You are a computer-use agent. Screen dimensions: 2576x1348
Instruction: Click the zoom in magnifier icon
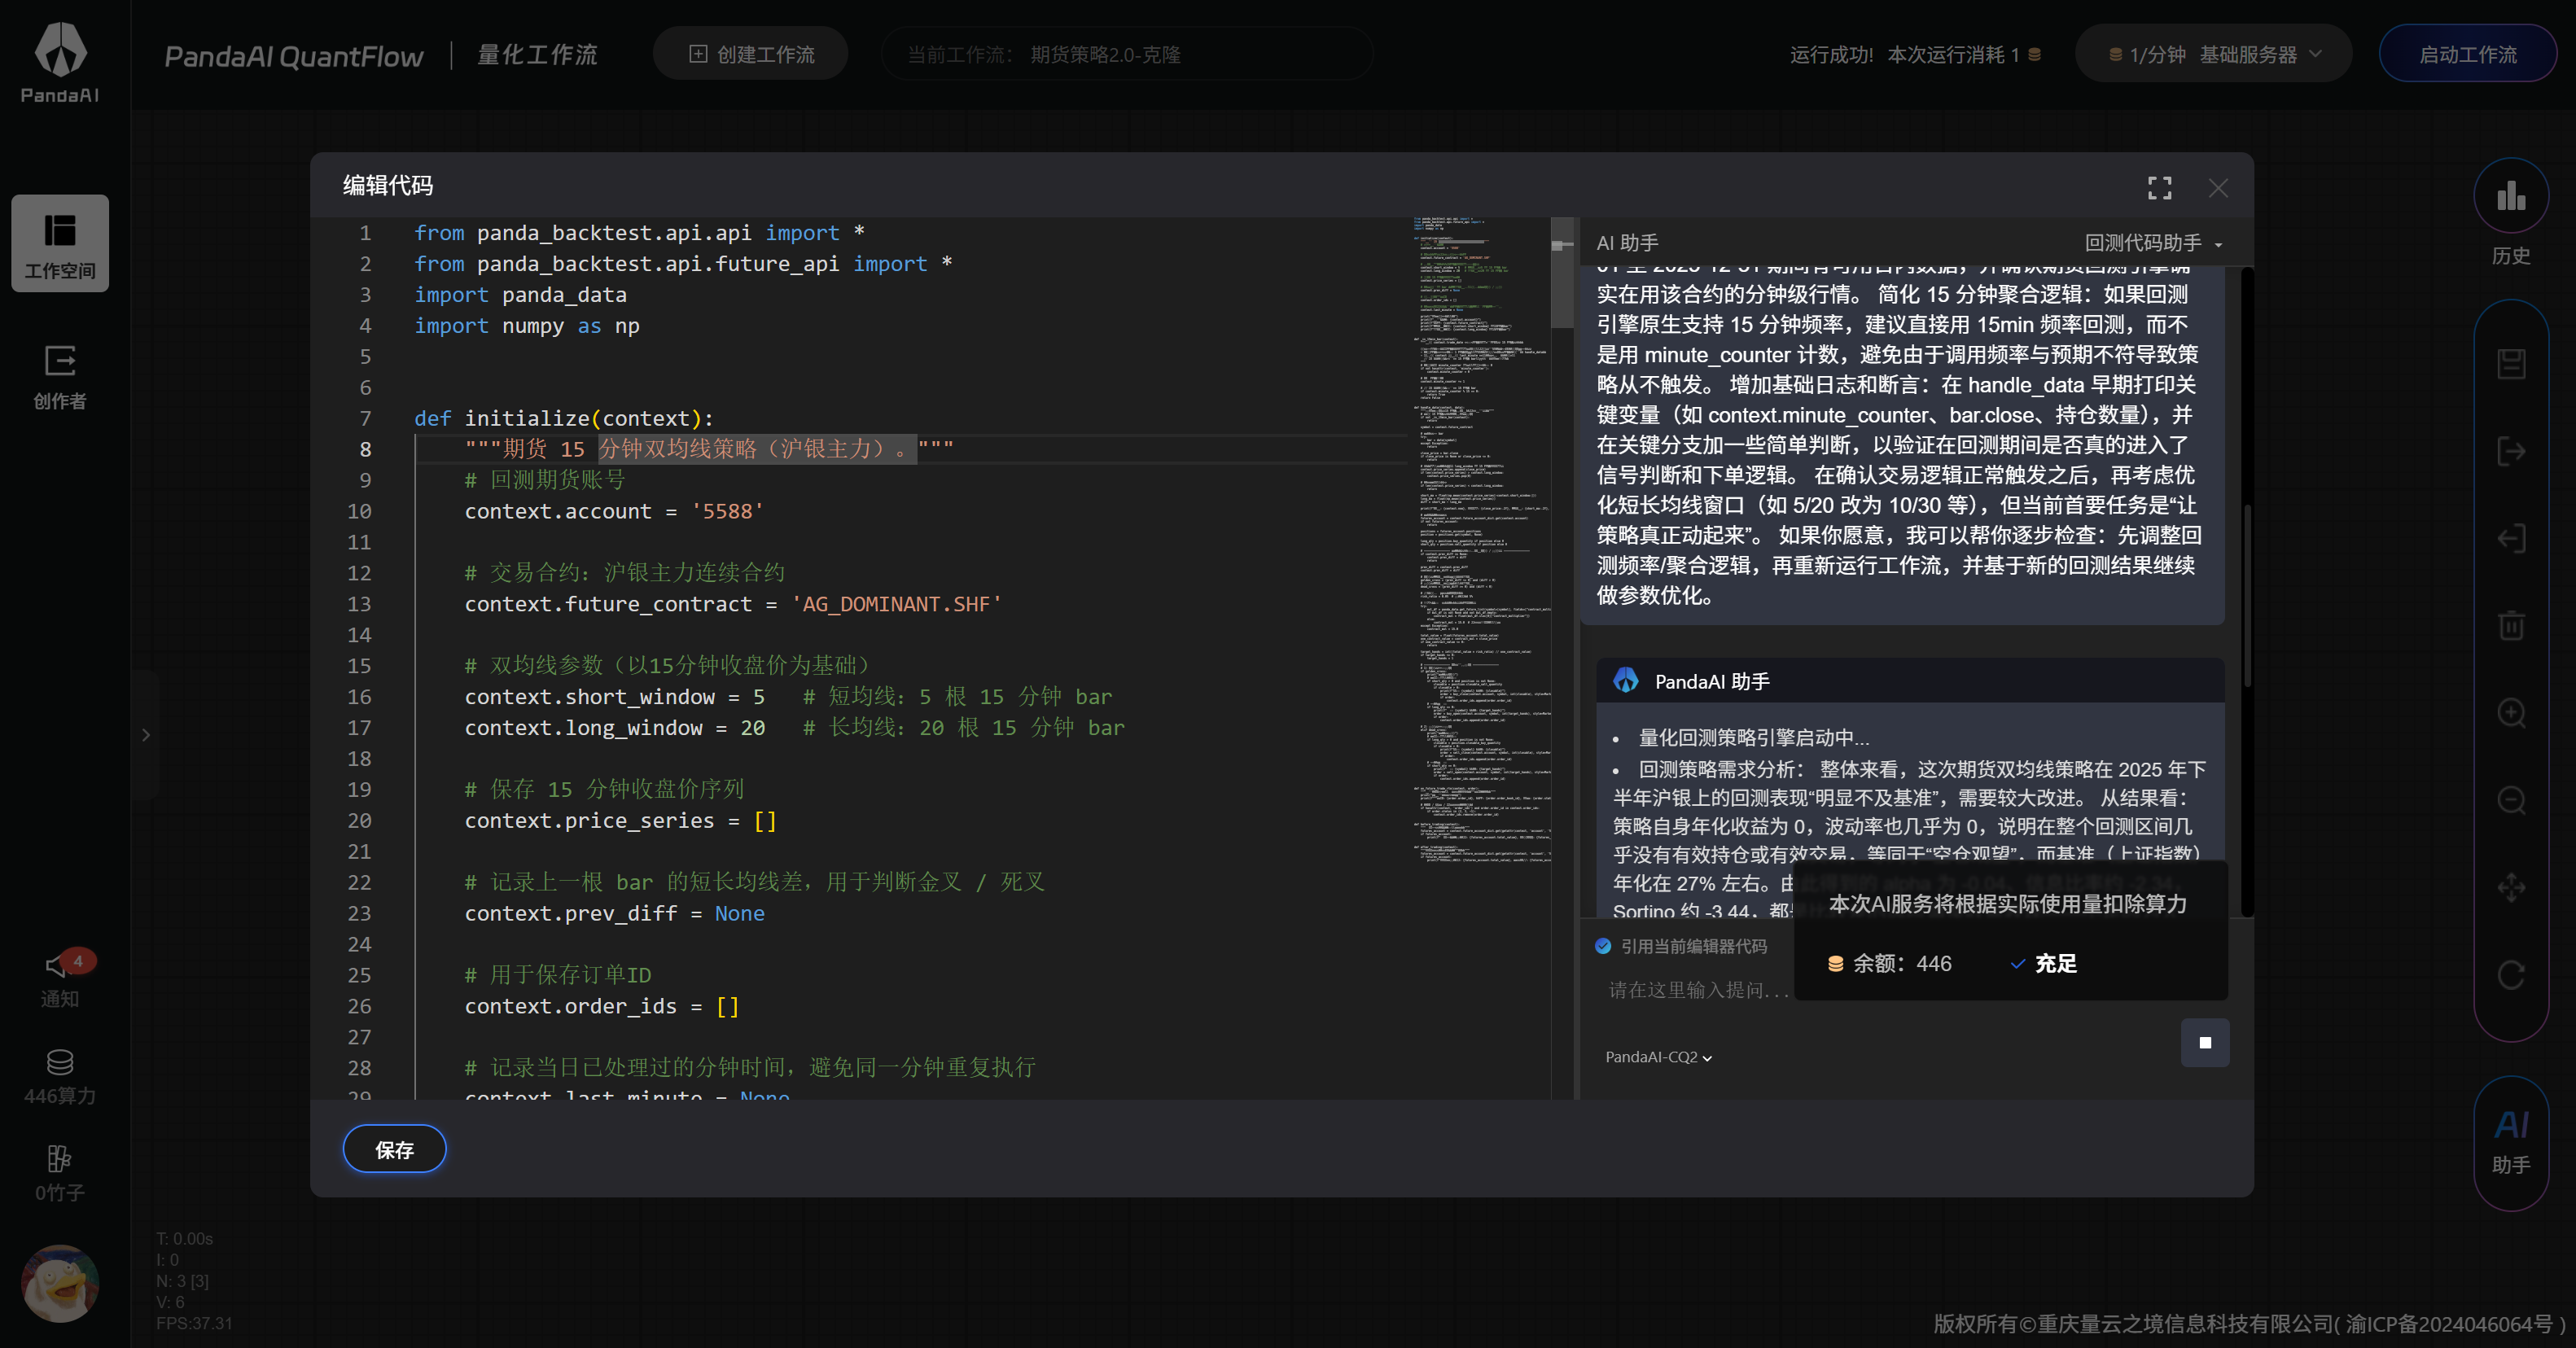point(2511,713)
